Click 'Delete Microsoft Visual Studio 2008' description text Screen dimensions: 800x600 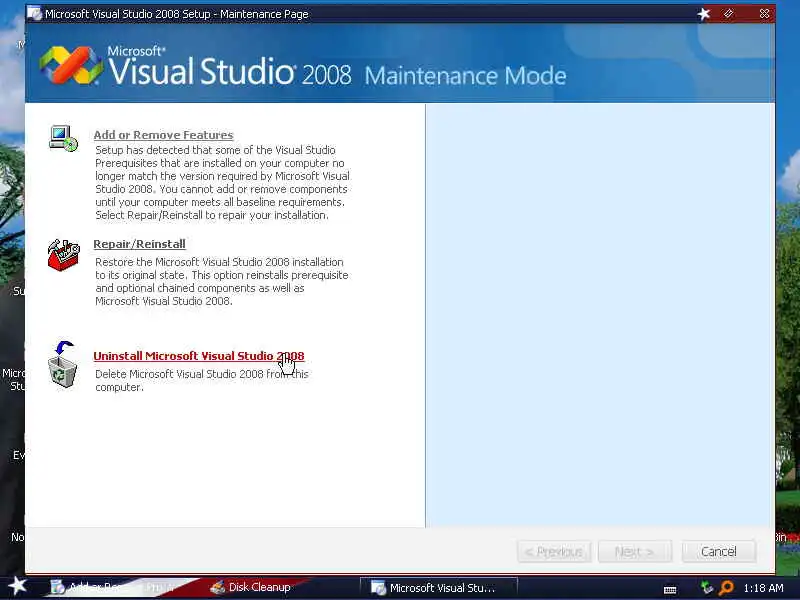(202, 380)
